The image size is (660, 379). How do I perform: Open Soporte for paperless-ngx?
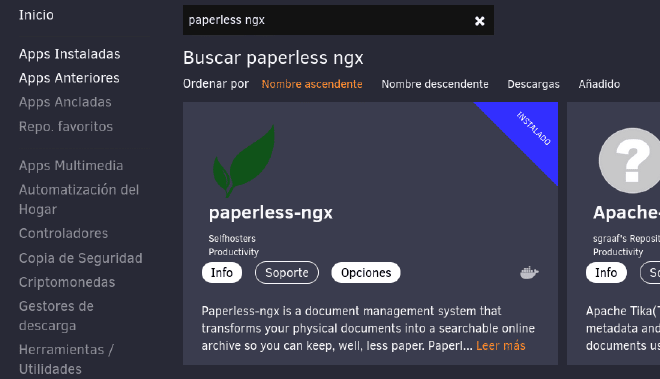tap(287, 273)
